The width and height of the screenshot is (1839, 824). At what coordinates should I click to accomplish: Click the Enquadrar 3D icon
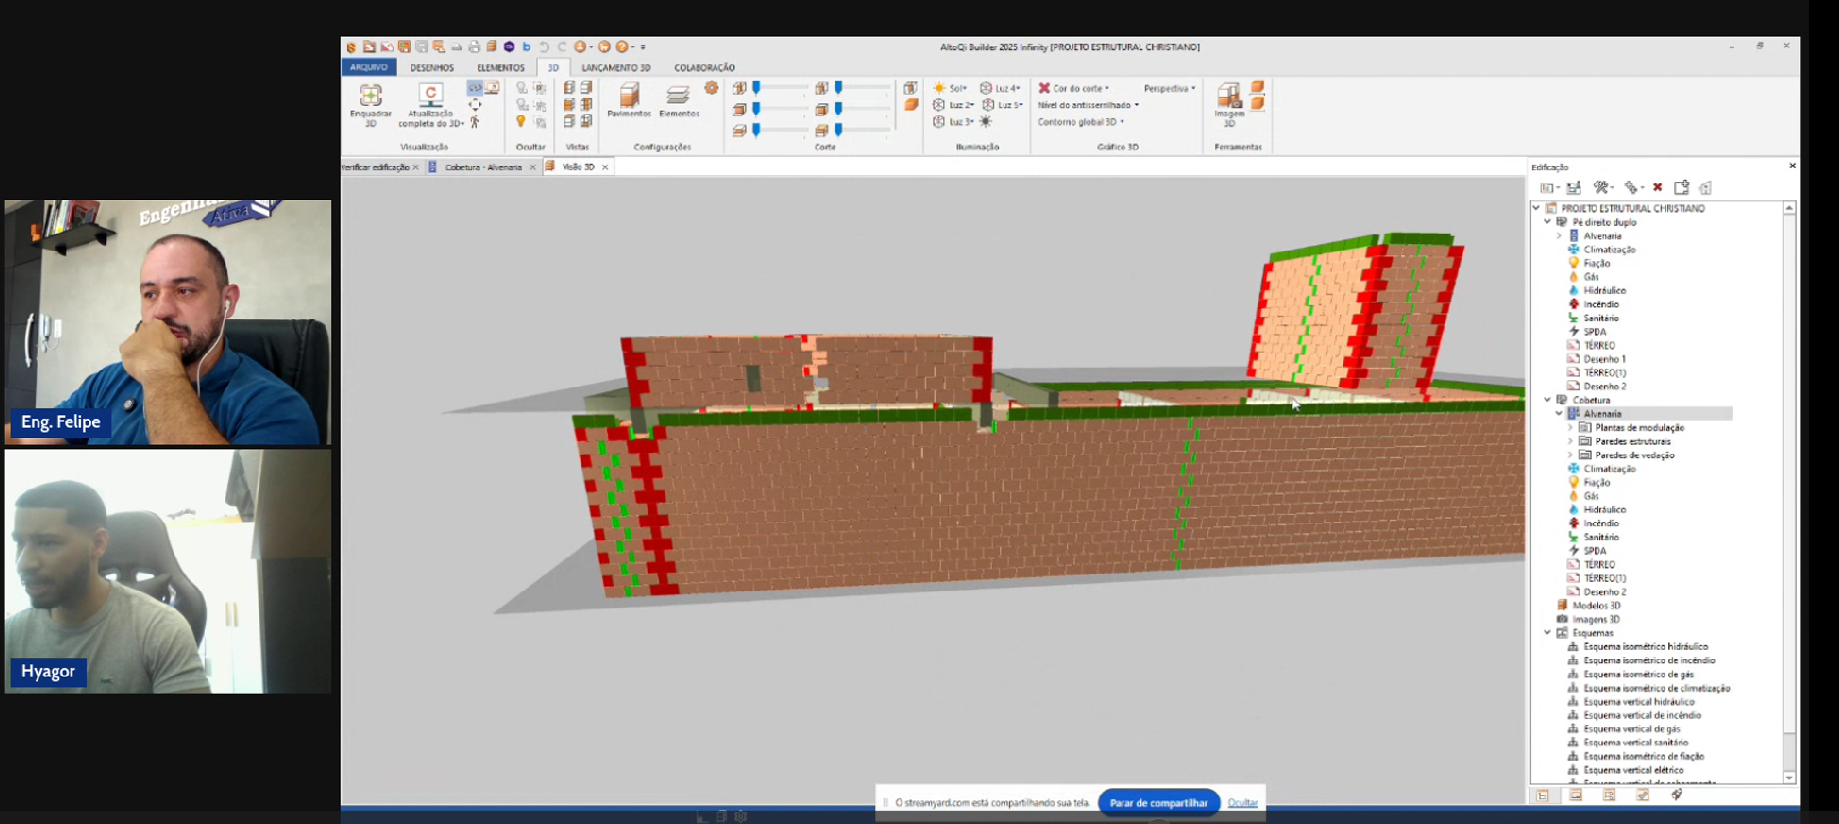pos(370,96)
